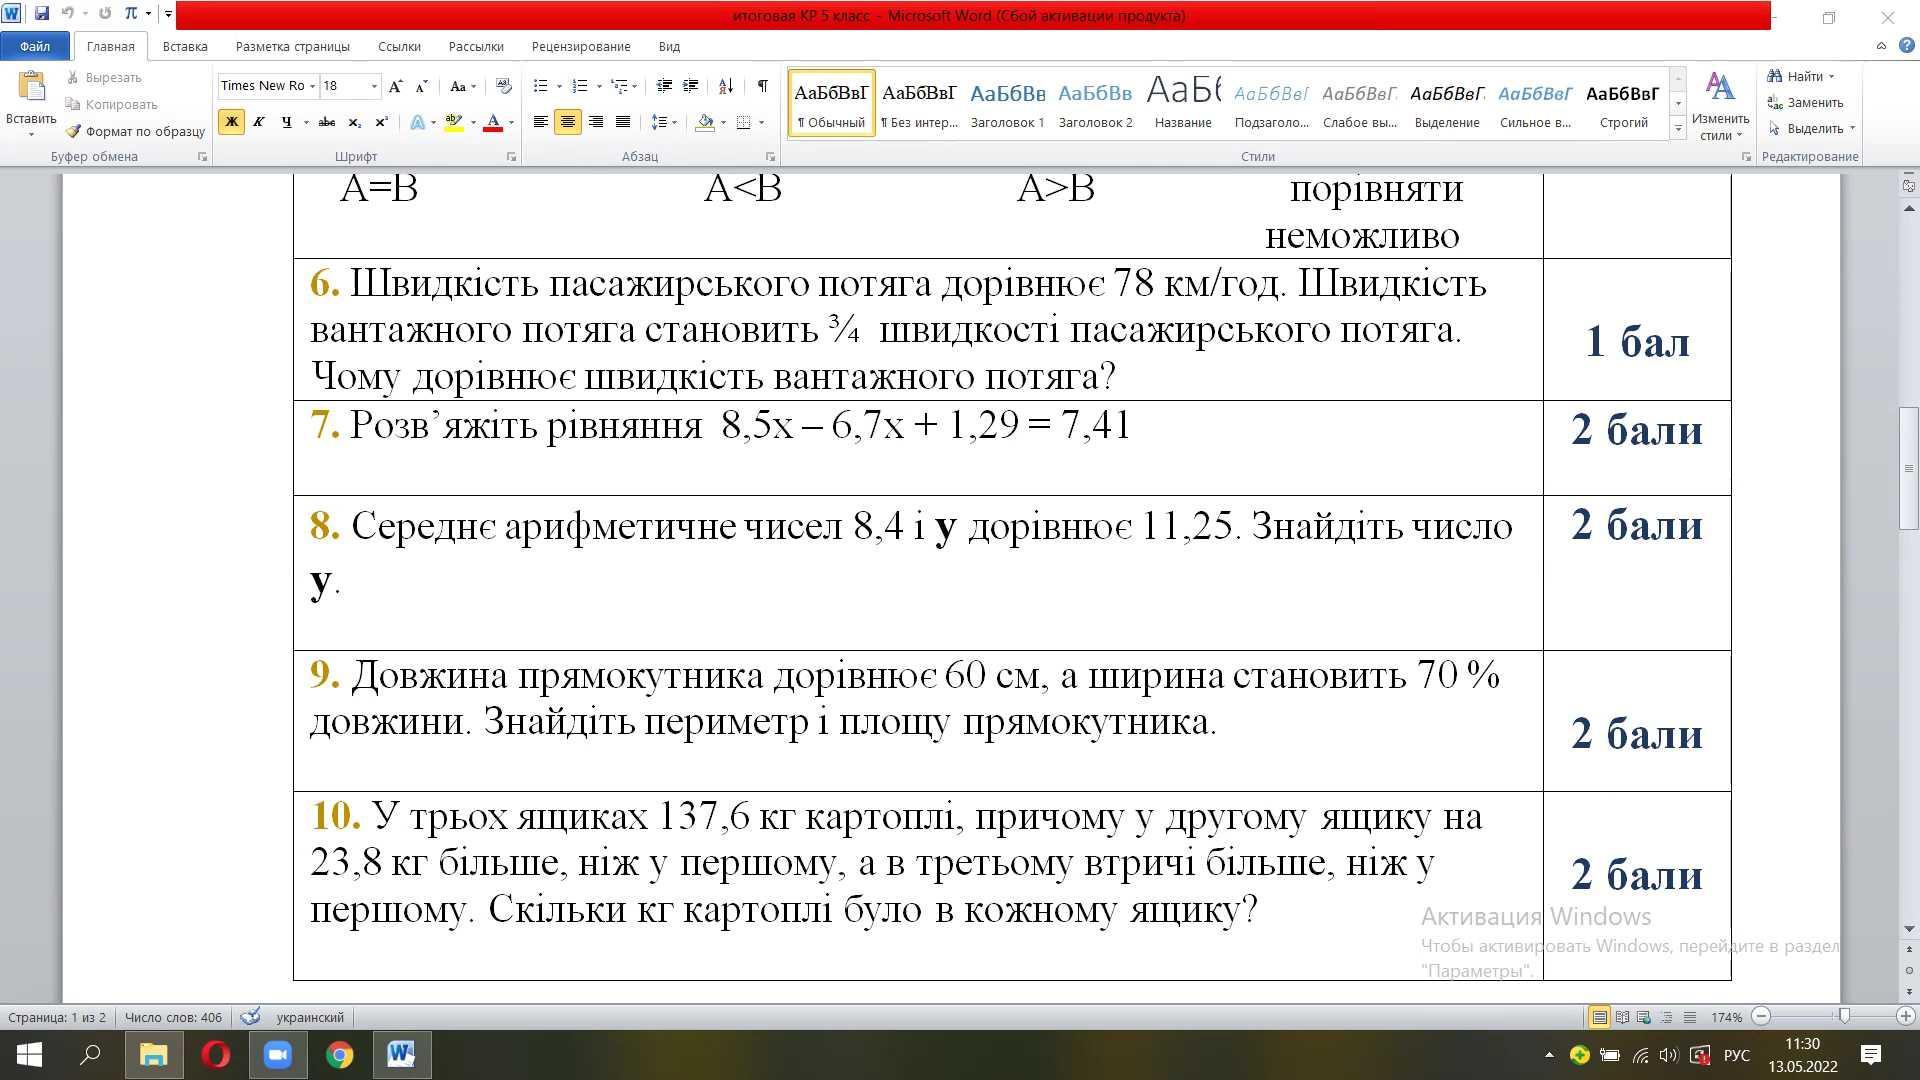This screenshot has height=1080, width=1920.
Task: Switch to the Рецензирование tab
Action: [580, 46]
